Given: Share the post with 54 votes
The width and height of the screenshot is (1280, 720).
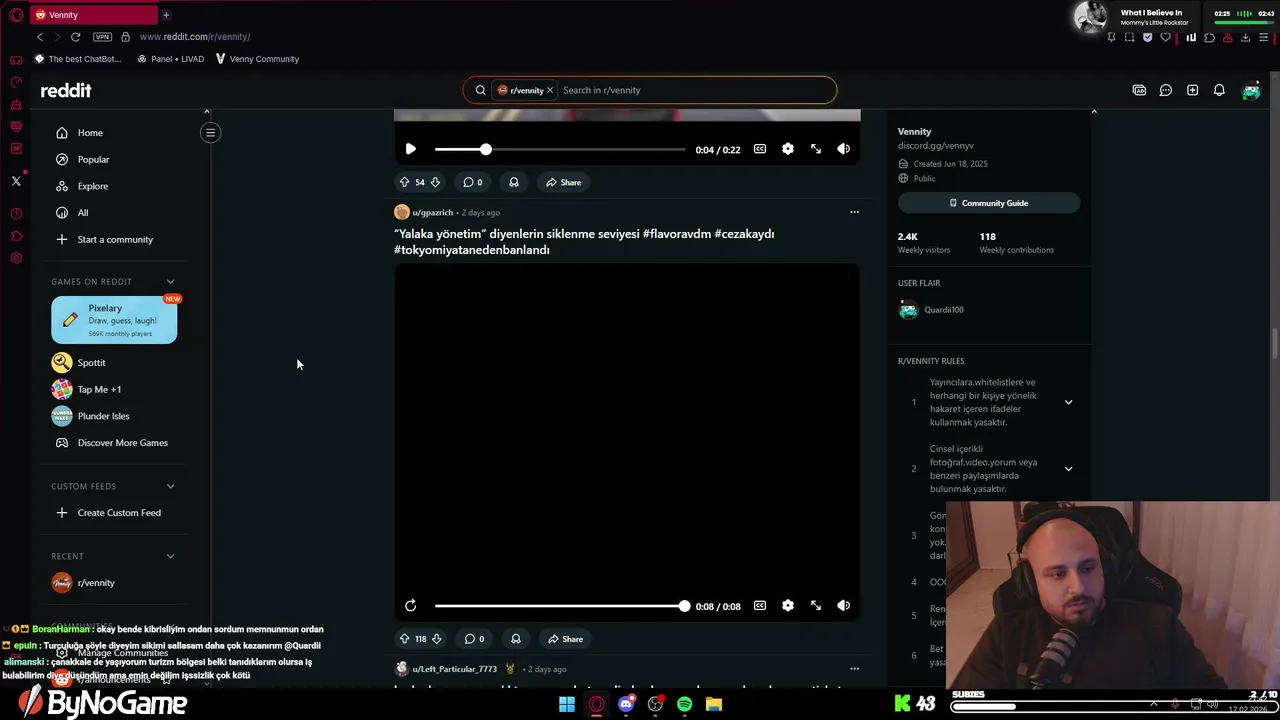Looking at the screenshot, I should pyautogui.click(x=564, y=182).
